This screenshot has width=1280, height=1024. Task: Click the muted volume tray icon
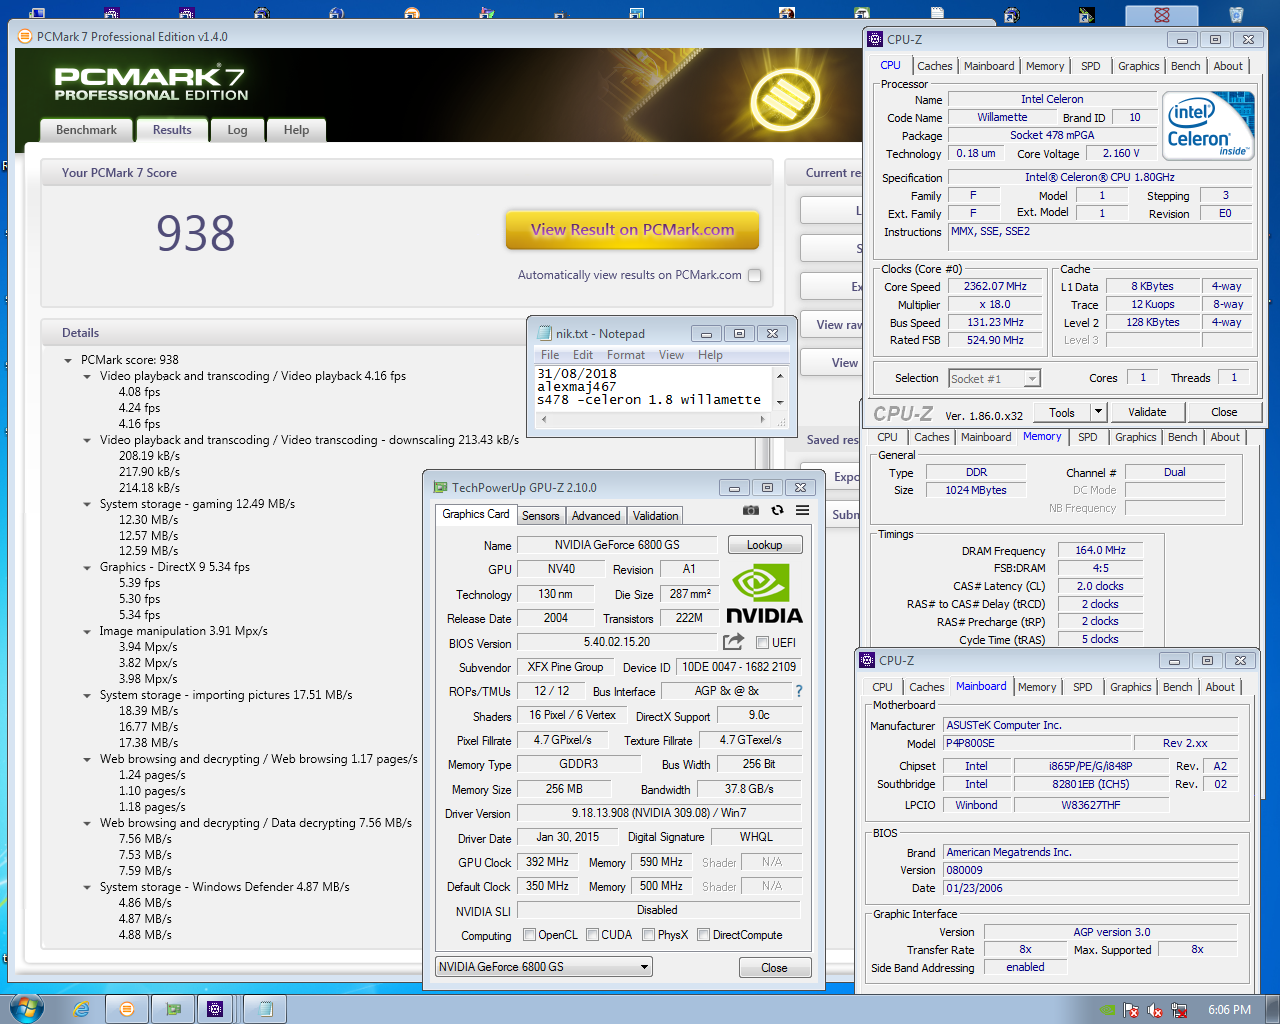point(1155,1010)
